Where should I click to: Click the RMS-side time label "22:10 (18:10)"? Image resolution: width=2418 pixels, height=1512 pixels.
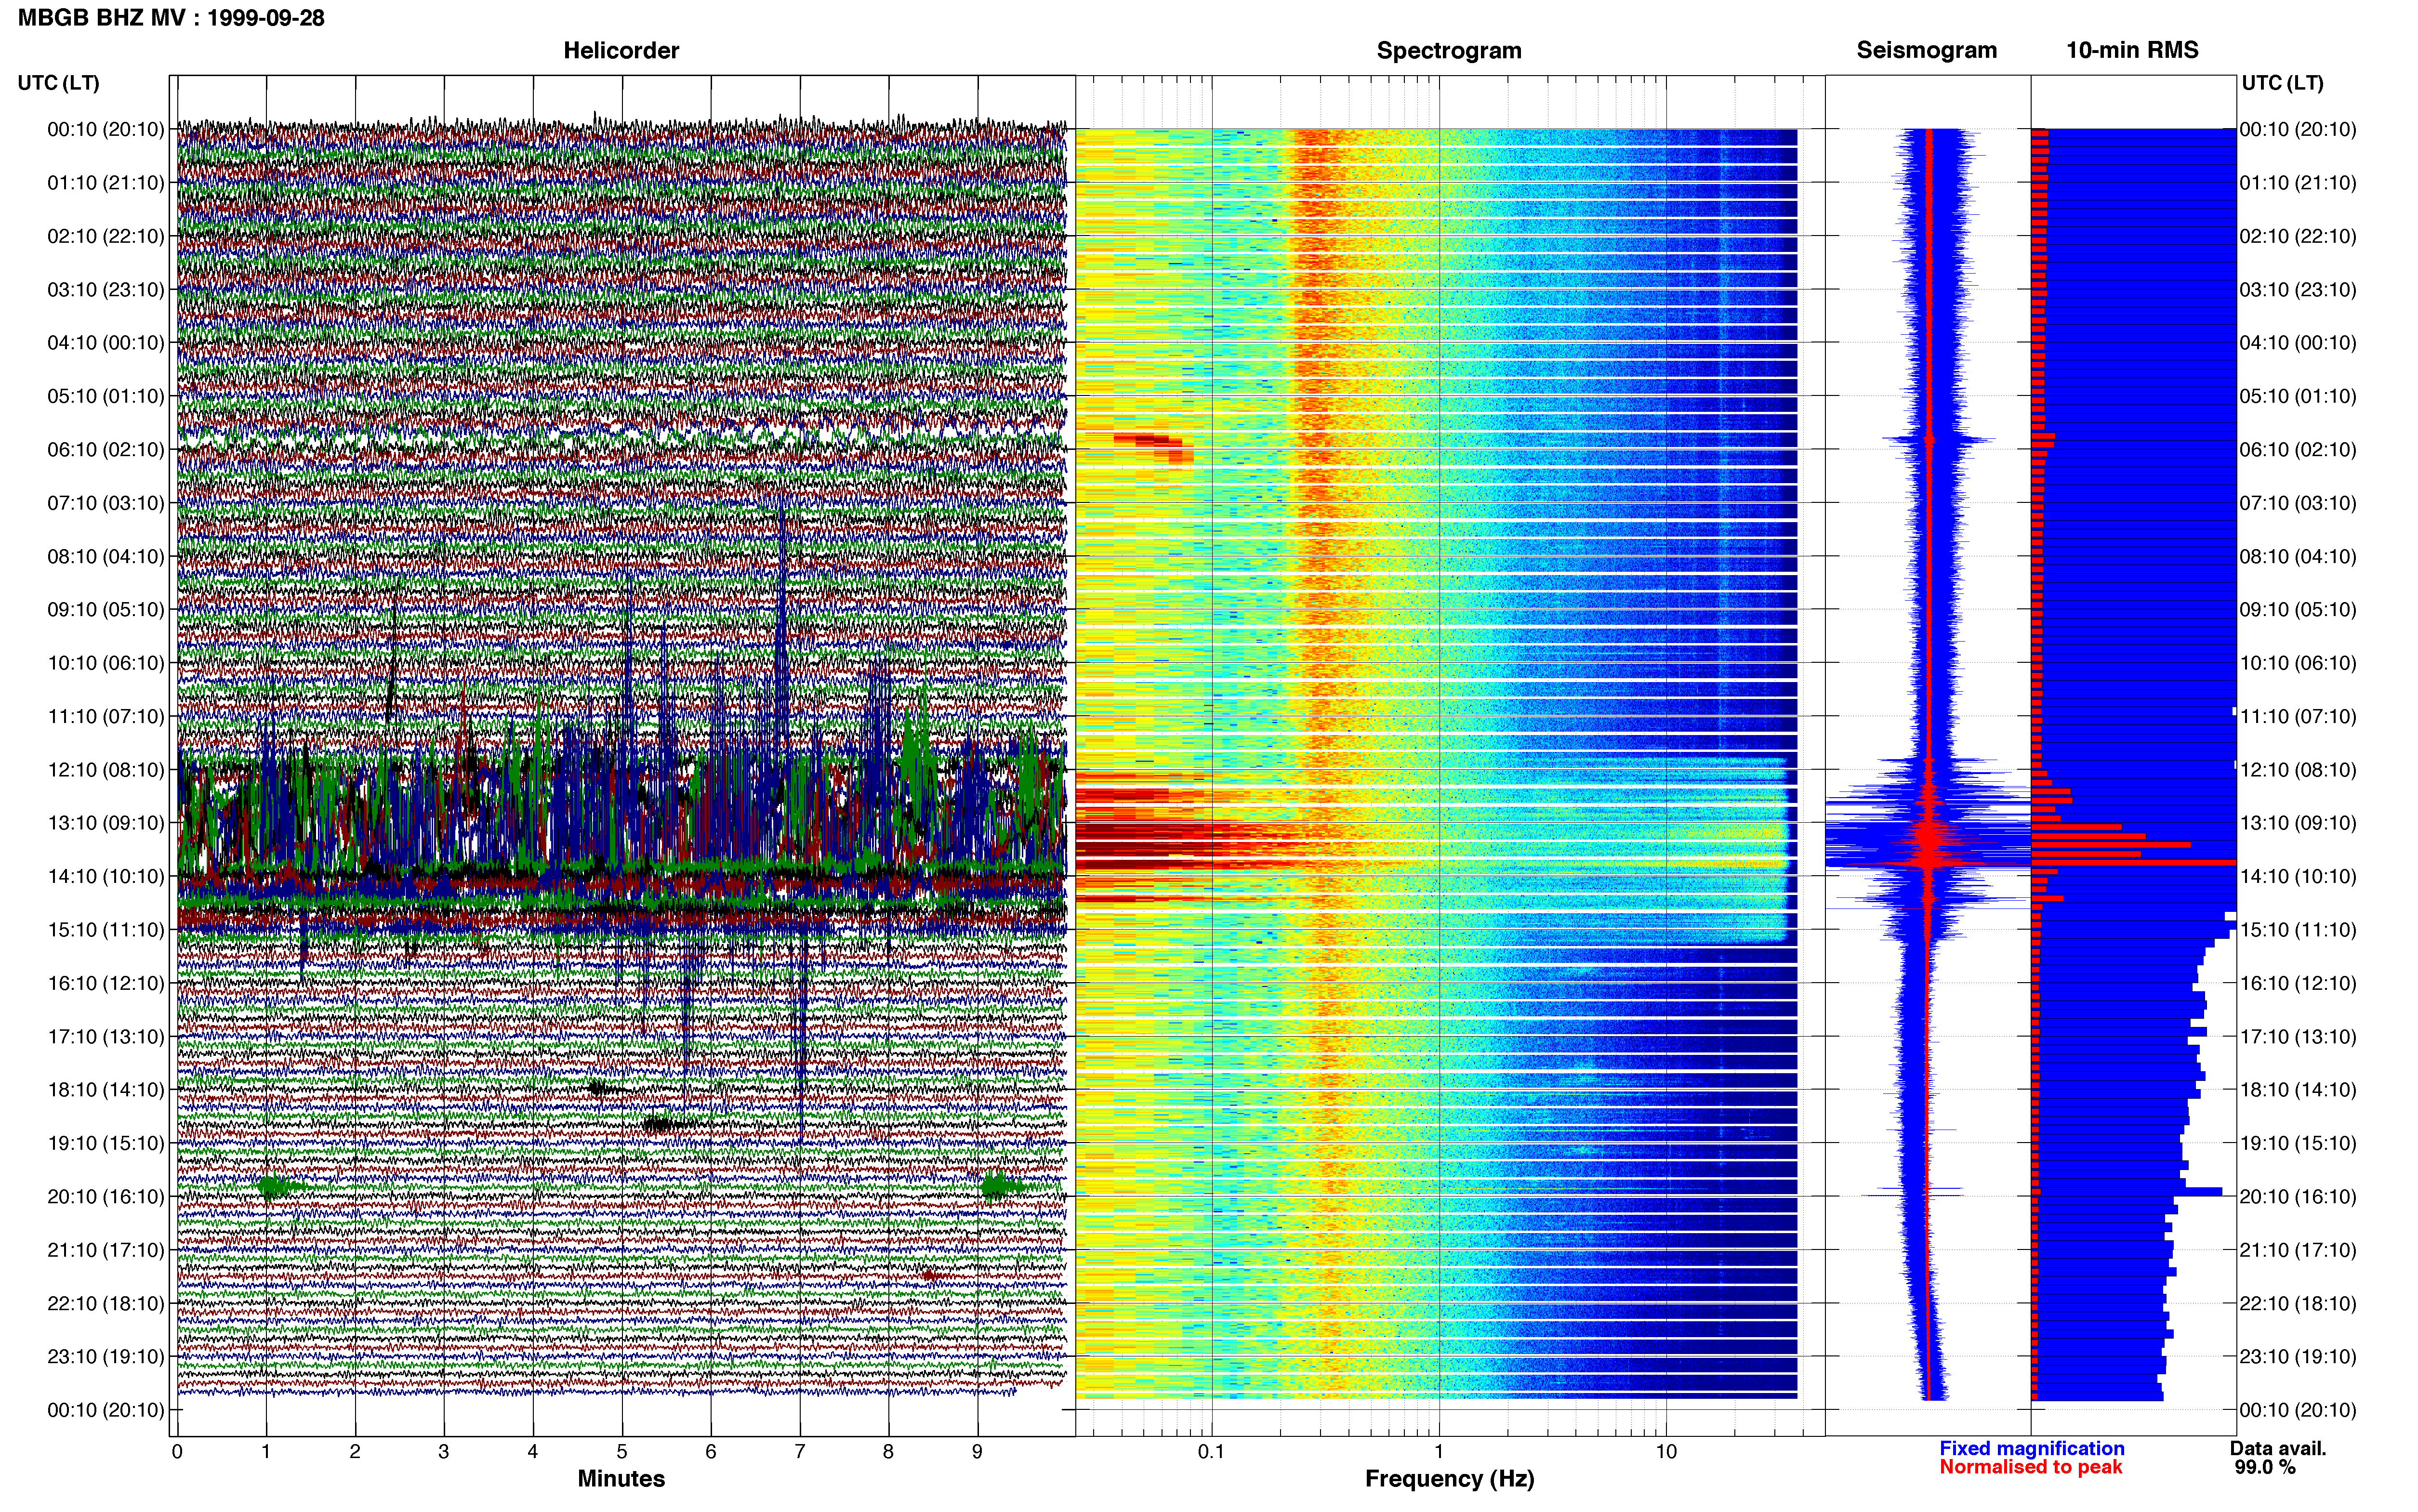[x=2298, y=1304]
